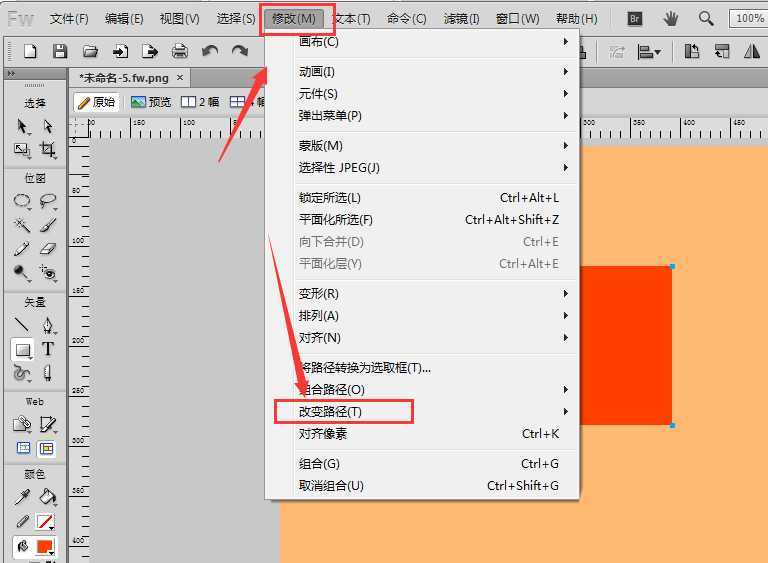Click the orange fill color swatch

[x=45, y=546]
